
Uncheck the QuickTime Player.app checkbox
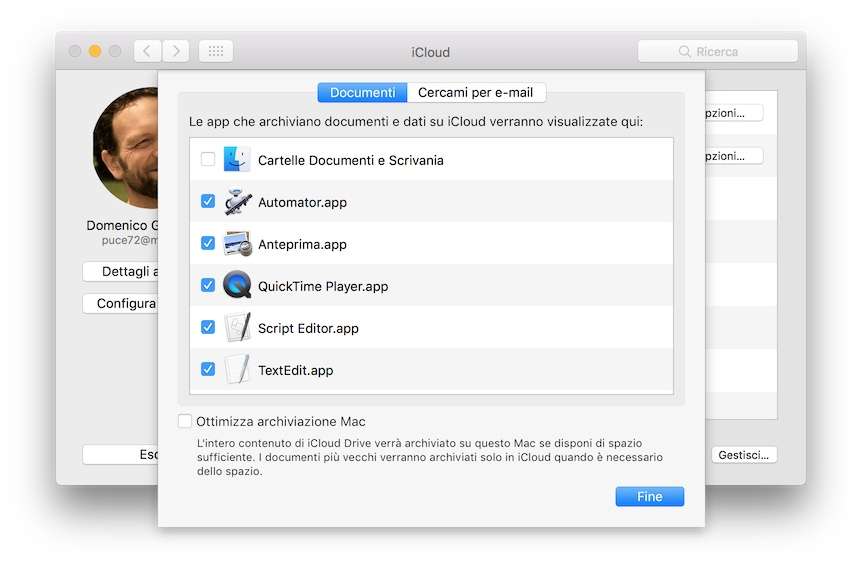coord(208,286)
